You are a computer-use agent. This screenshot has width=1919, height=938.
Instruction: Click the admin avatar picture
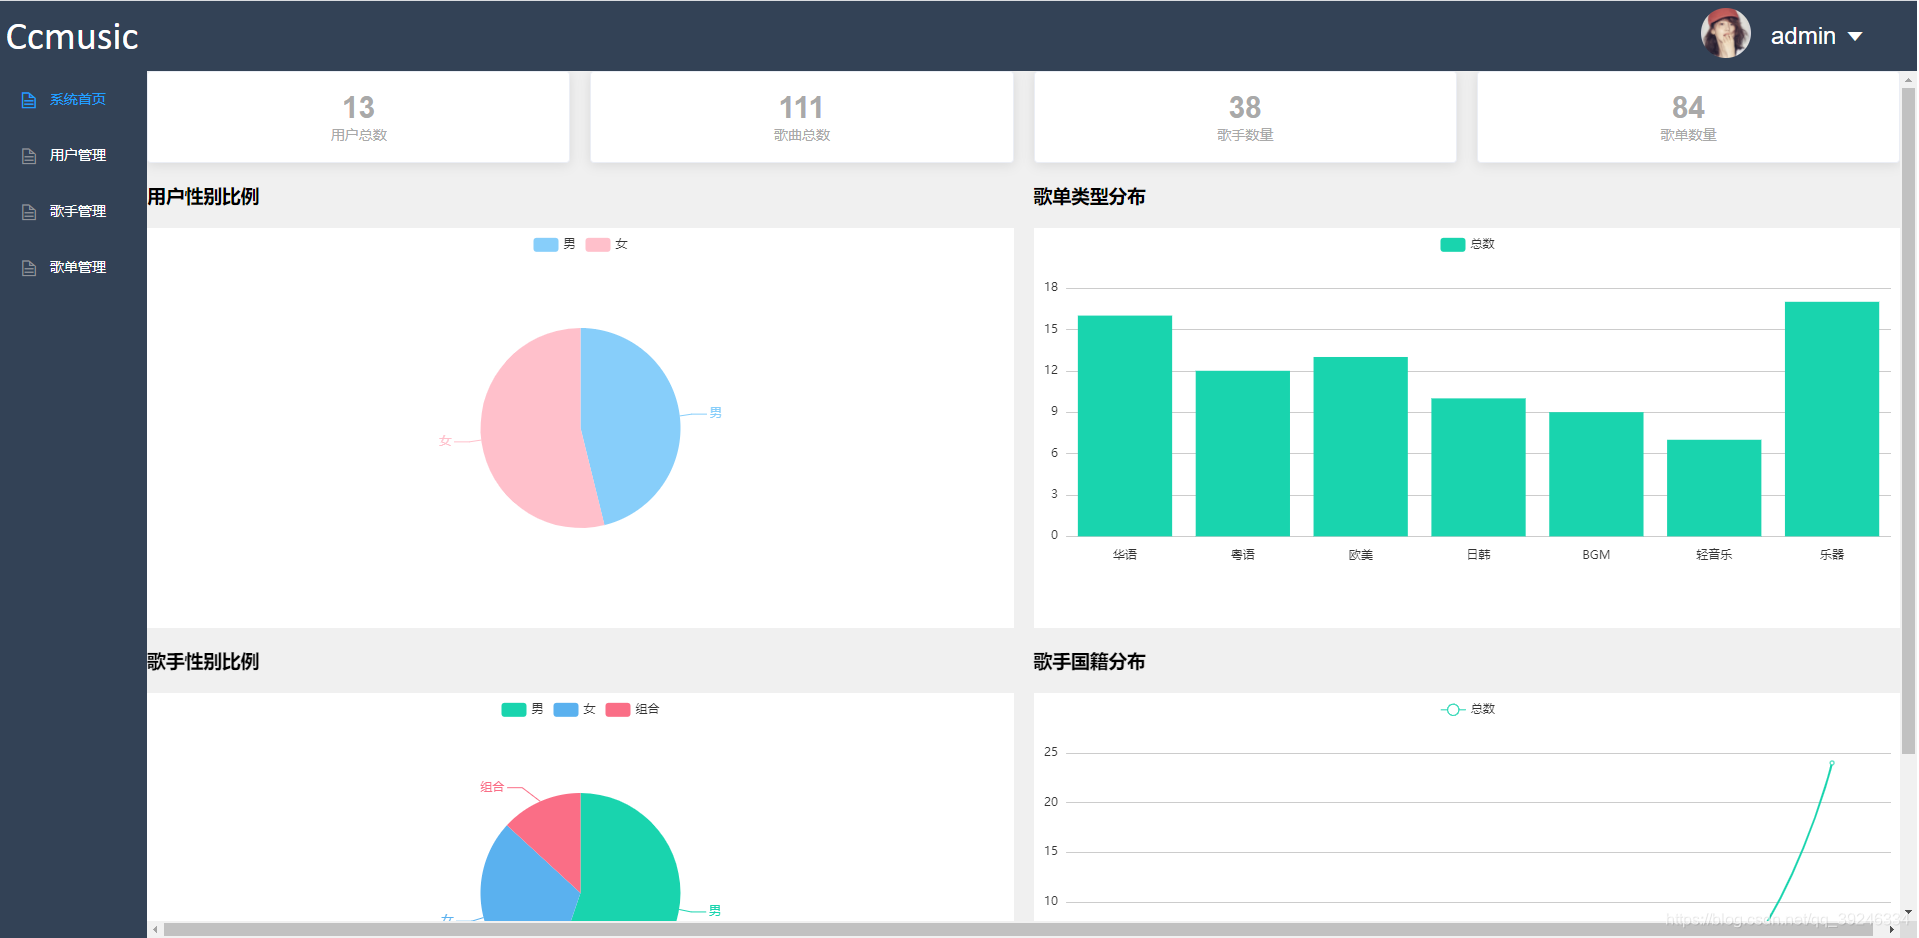click(x=1725, y=34)
